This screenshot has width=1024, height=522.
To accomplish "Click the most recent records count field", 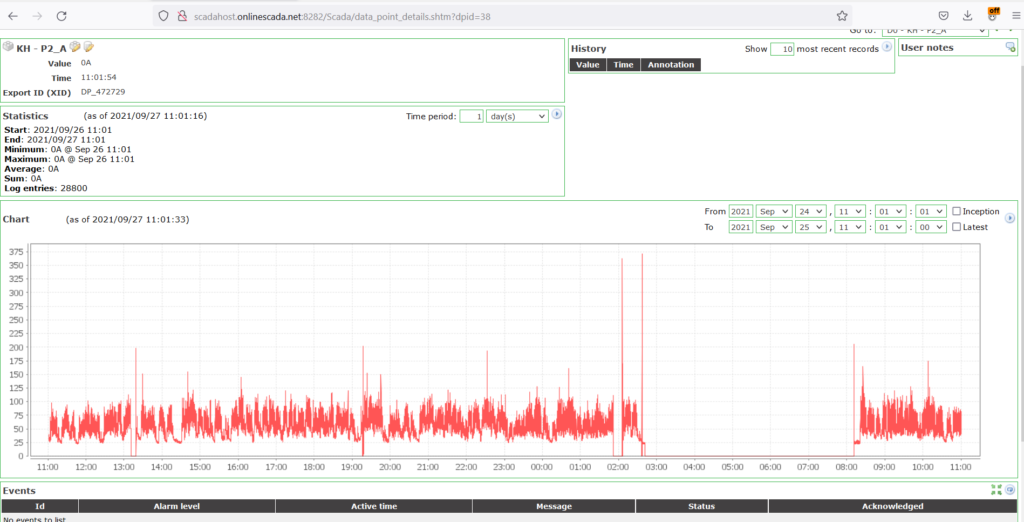I will click(781, 48).
